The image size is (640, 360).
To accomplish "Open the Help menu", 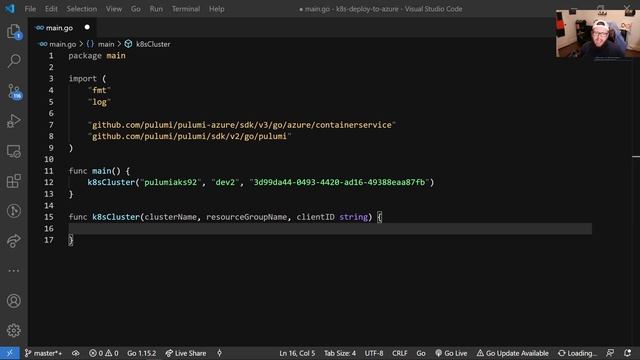I will tap(217, 9).
